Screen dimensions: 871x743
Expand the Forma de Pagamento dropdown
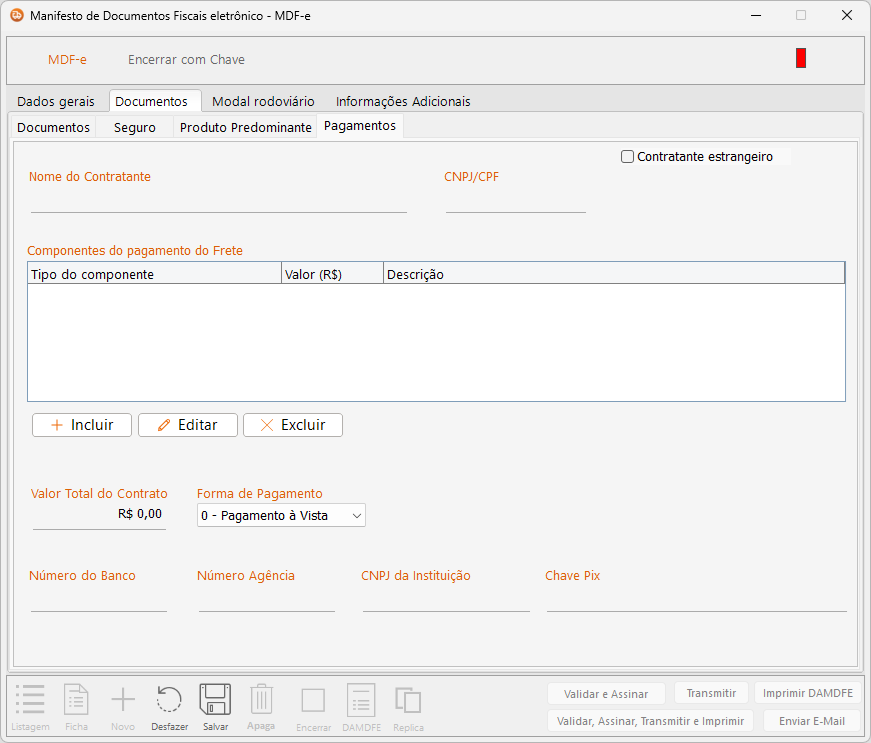pos(281,516)
